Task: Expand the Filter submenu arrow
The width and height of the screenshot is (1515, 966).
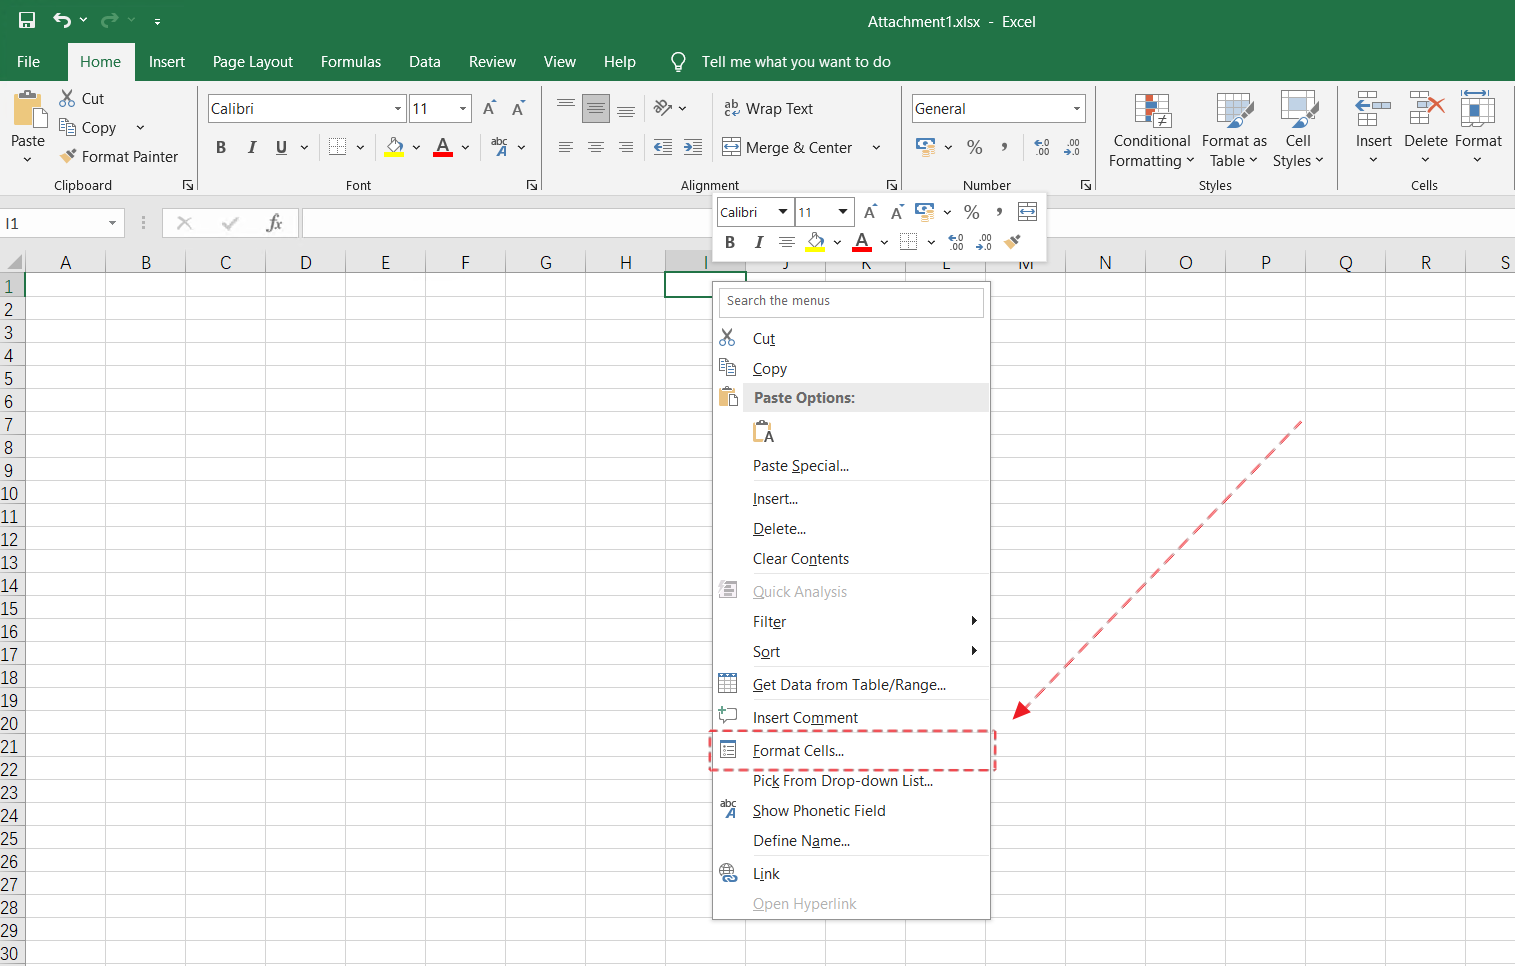Action: (974, 621)
